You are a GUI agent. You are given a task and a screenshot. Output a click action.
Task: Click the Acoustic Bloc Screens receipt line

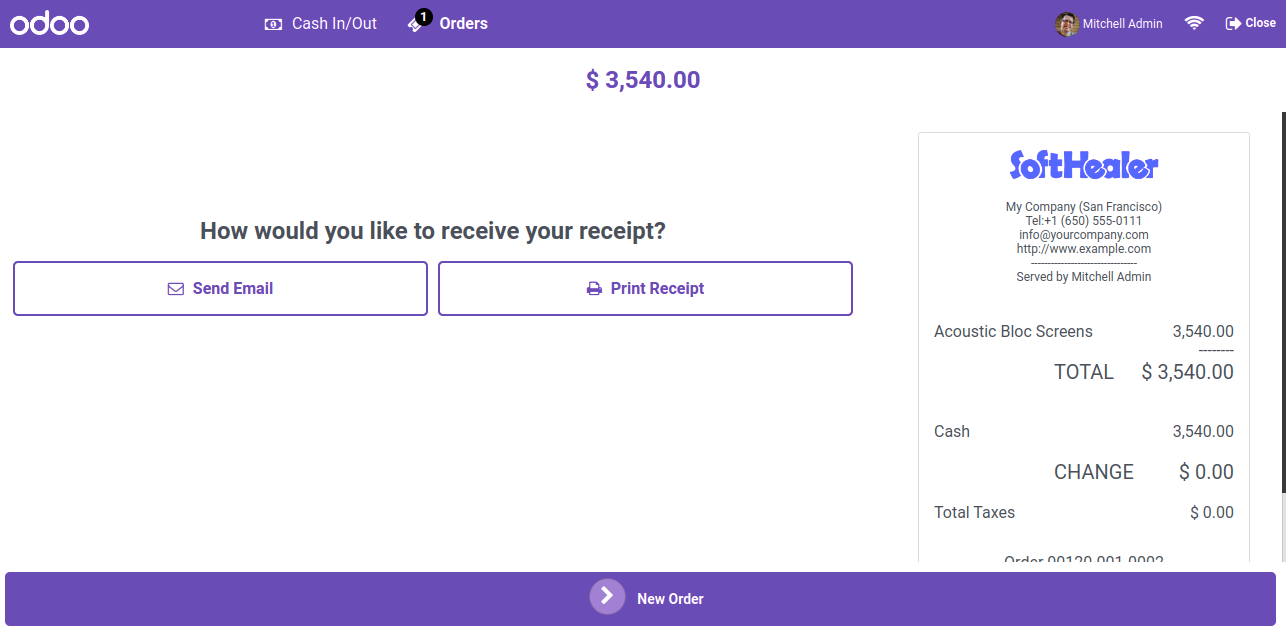pyautogui.click(x=1084, y=332)
